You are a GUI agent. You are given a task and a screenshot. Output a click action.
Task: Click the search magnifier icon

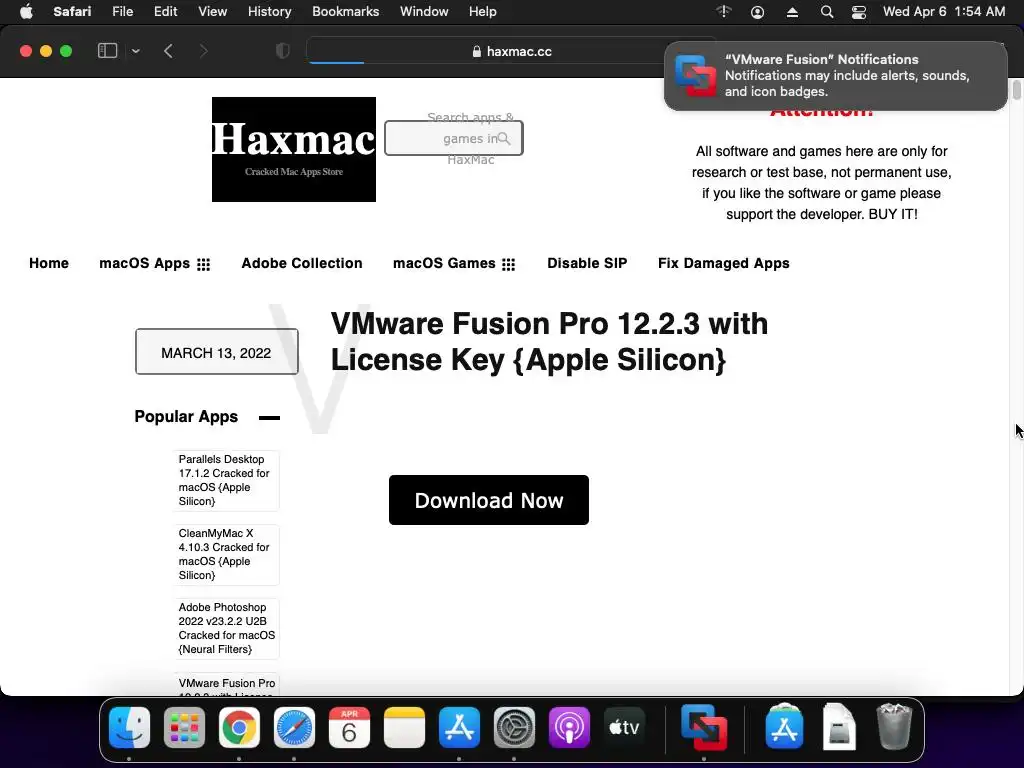(504, 138)
